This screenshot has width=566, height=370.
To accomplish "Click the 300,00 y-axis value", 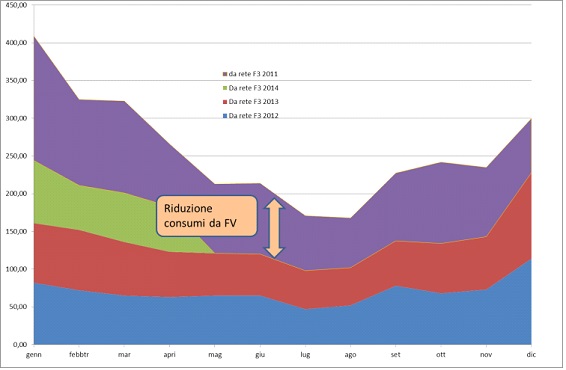I will [17, 118].
